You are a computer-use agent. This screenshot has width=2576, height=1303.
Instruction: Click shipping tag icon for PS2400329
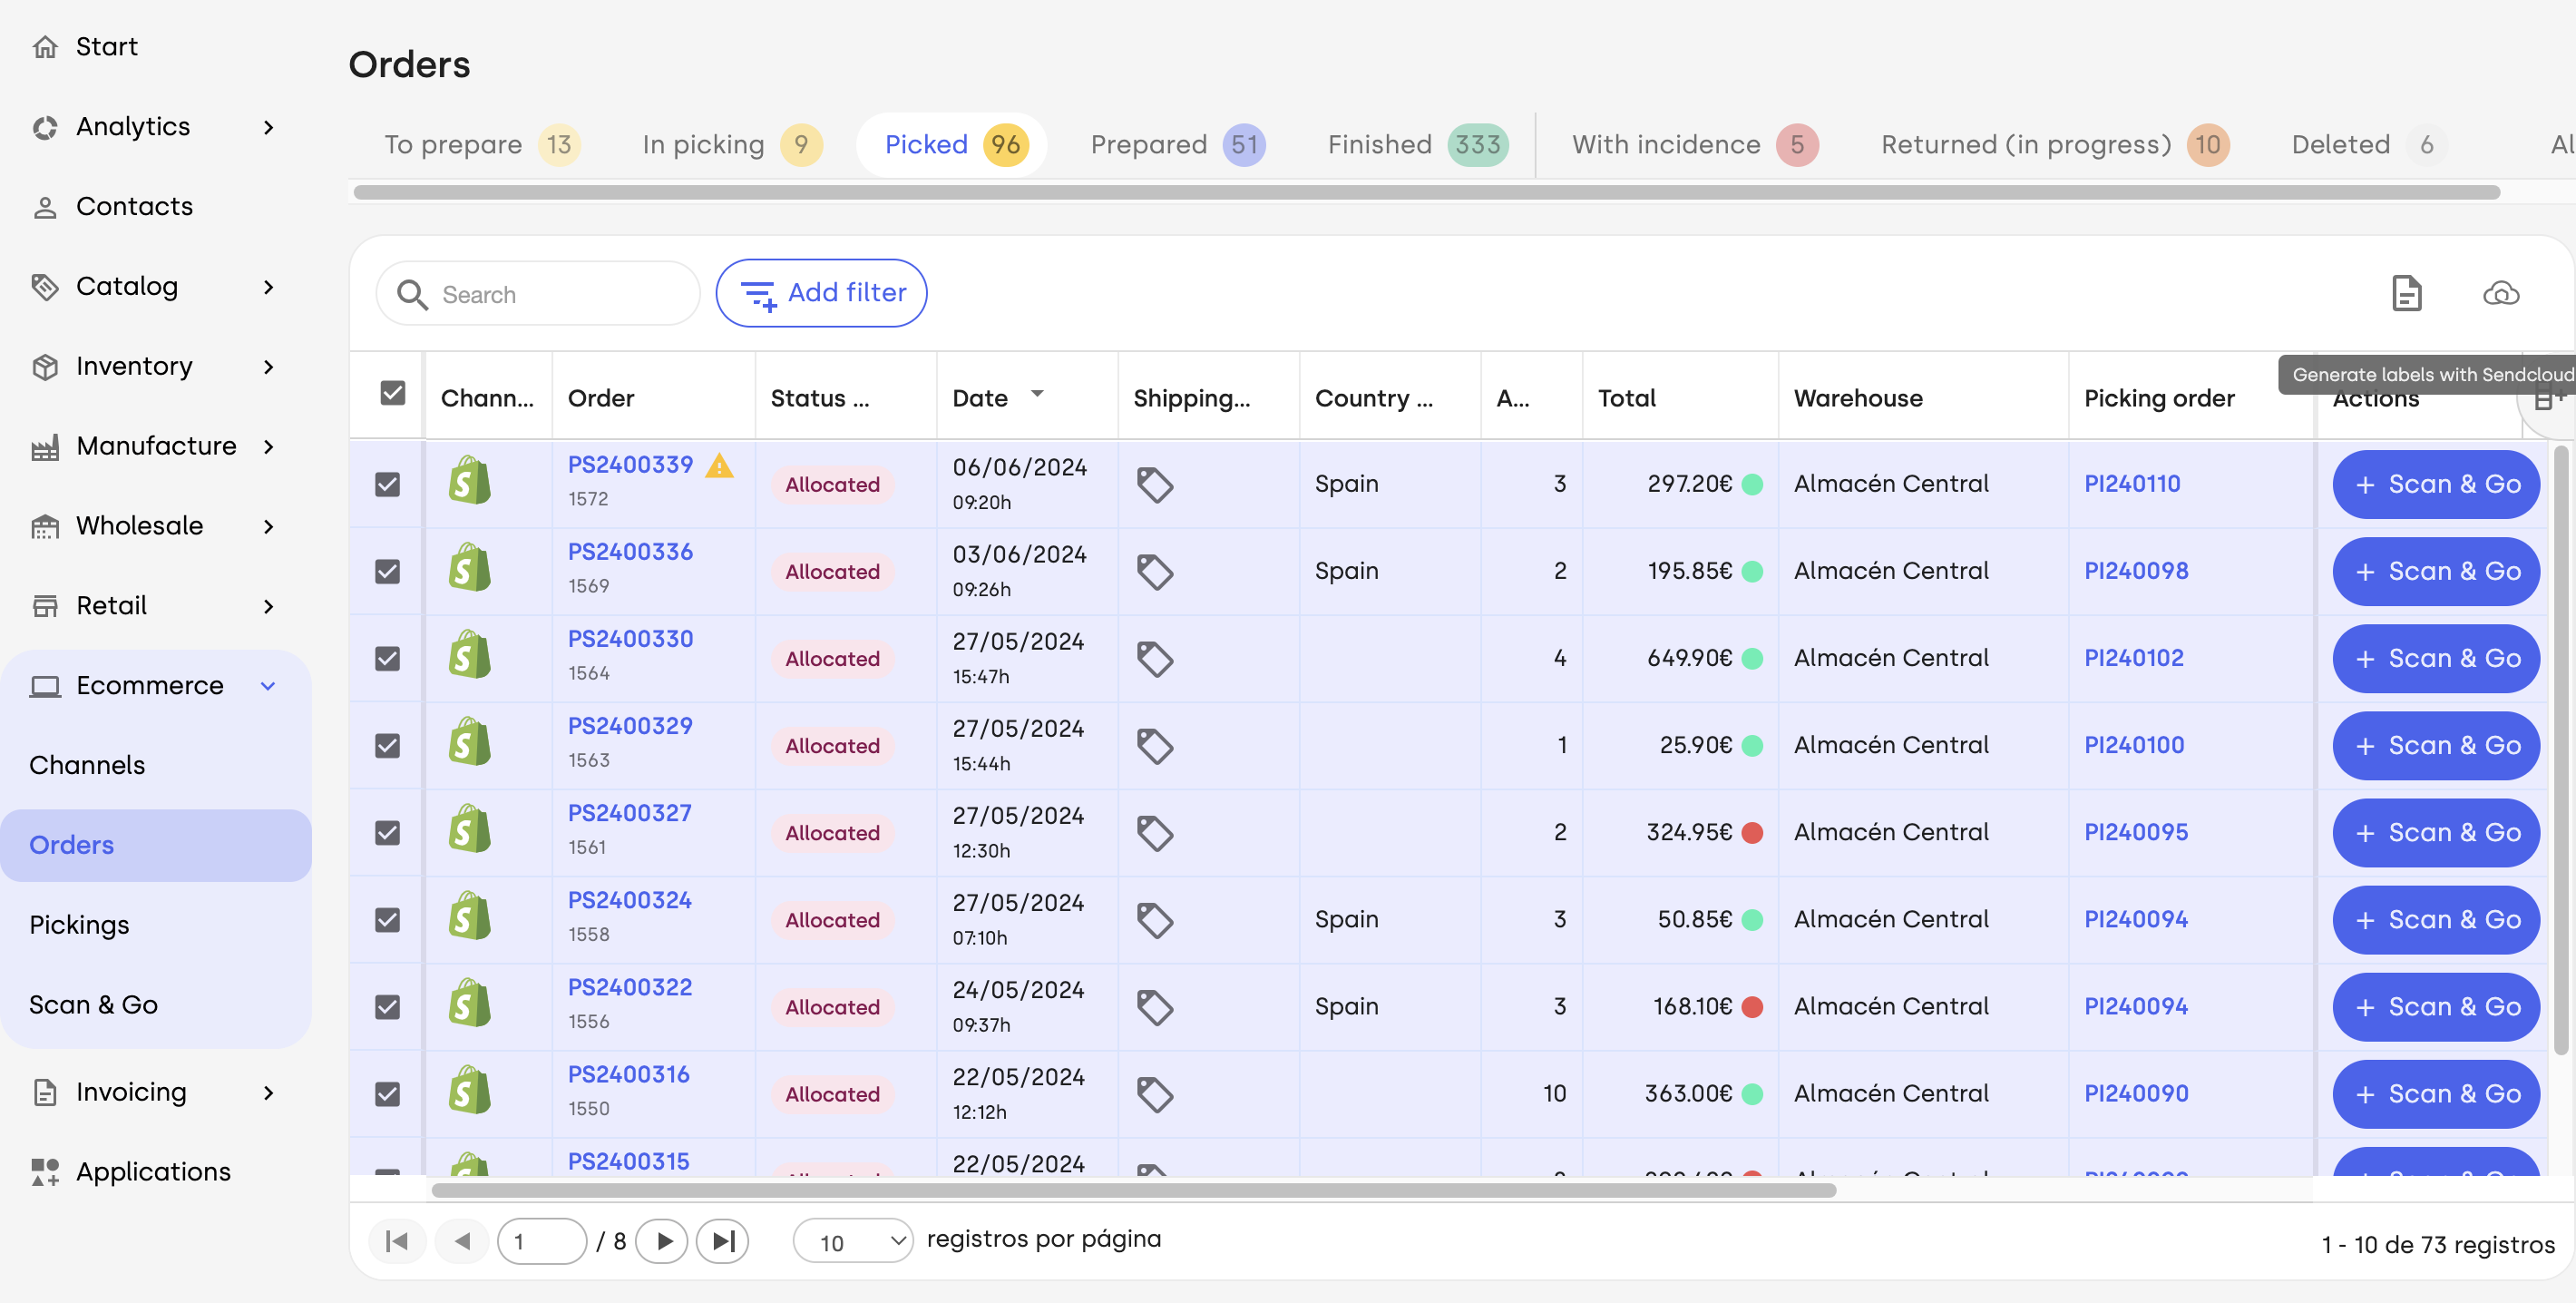[1154, 746]
